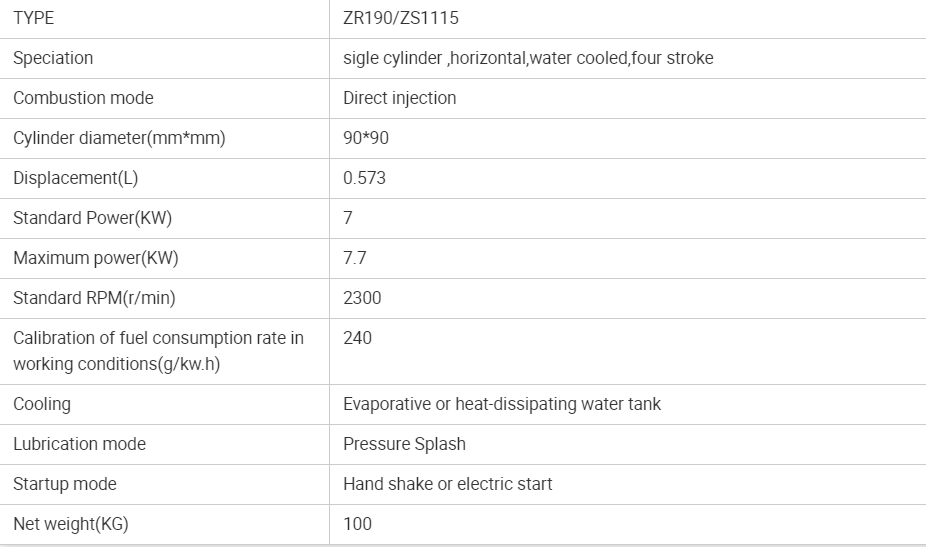
Task: Select the 240 fuel consumption value
Action: (x=357, y=338)
